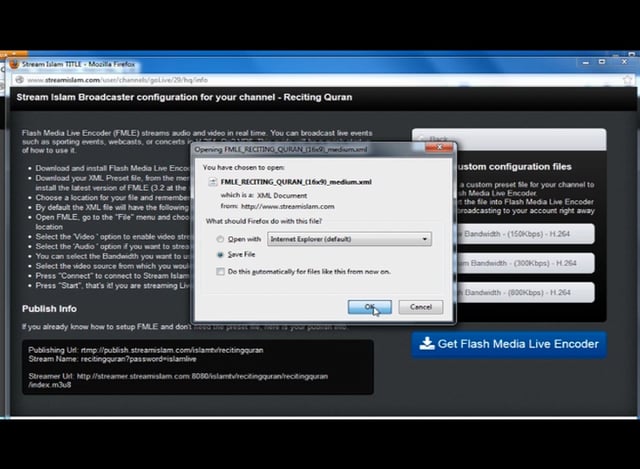Click the from http://www.streamislam.com text
The image size is (640, 469).
pyautogui.click(x=278, y=207)
